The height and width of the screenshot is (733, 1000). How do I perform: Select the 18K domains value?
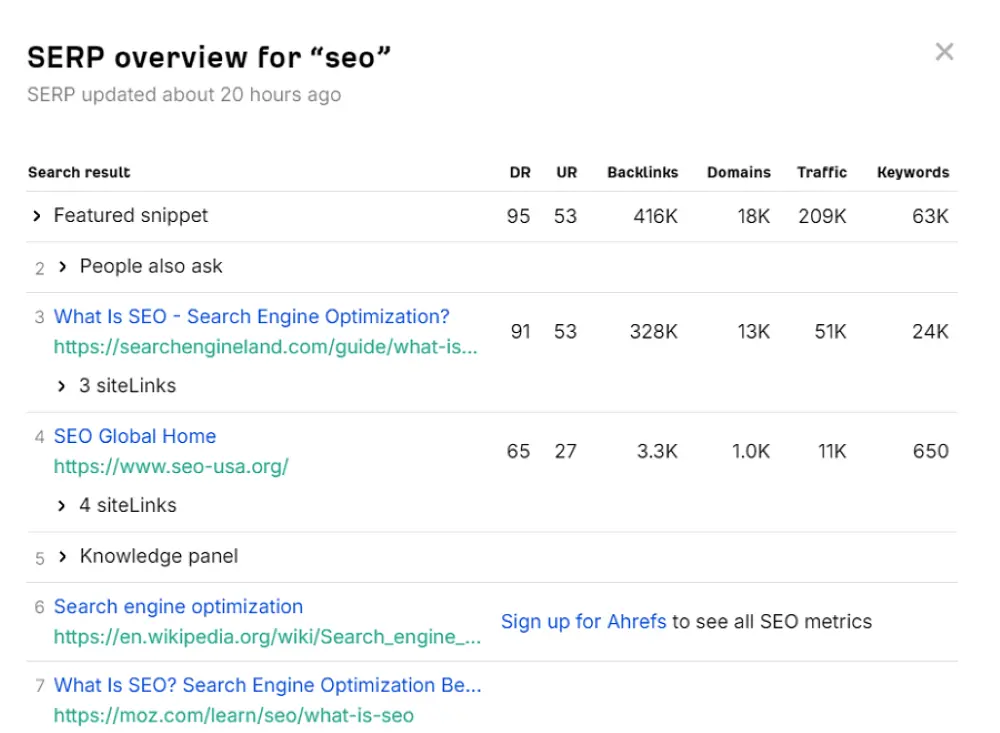[x=754, y=216]
